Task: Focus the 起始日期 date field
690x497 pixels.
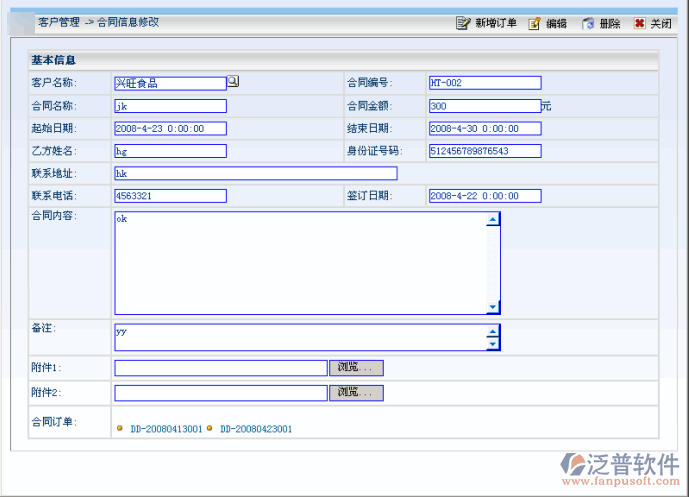Action: 170,128
